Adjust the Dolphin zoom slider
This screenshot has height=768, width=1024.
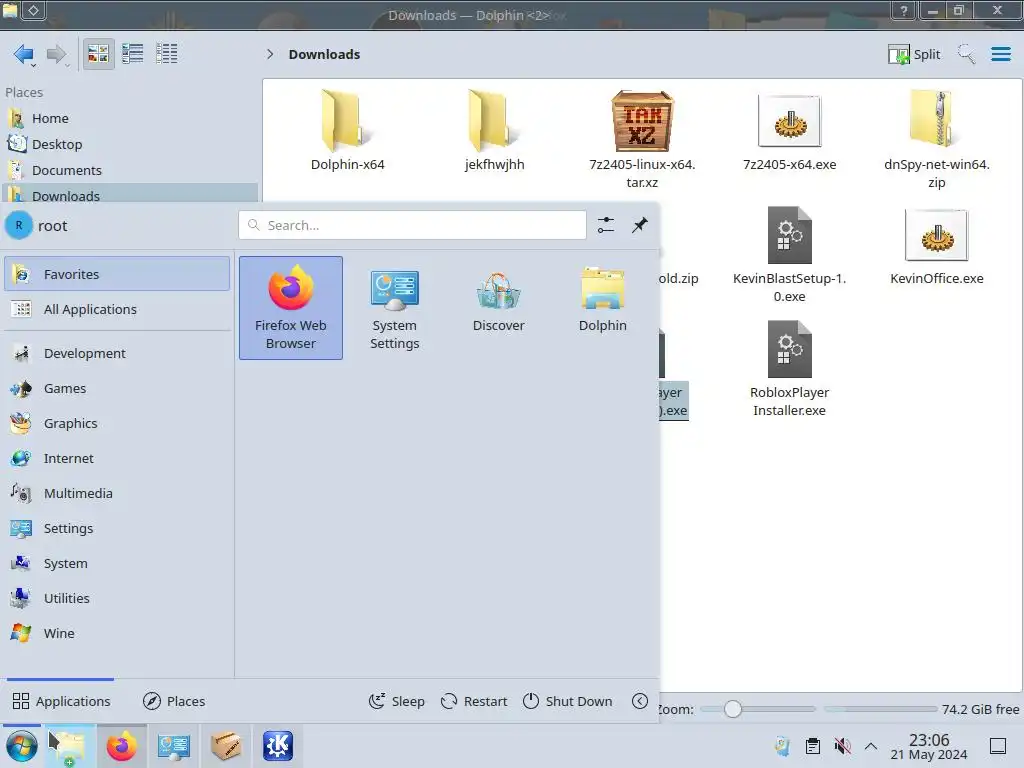(x=733, y=709)
